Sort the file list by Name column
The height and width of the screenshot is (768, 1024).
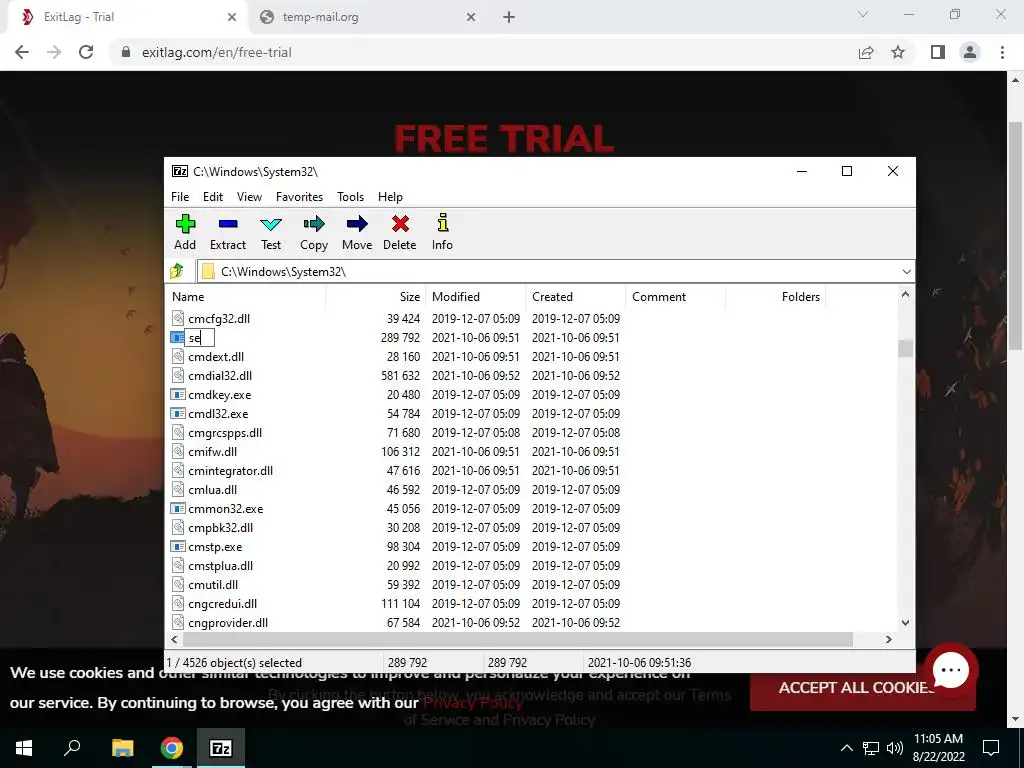[246, 296]
